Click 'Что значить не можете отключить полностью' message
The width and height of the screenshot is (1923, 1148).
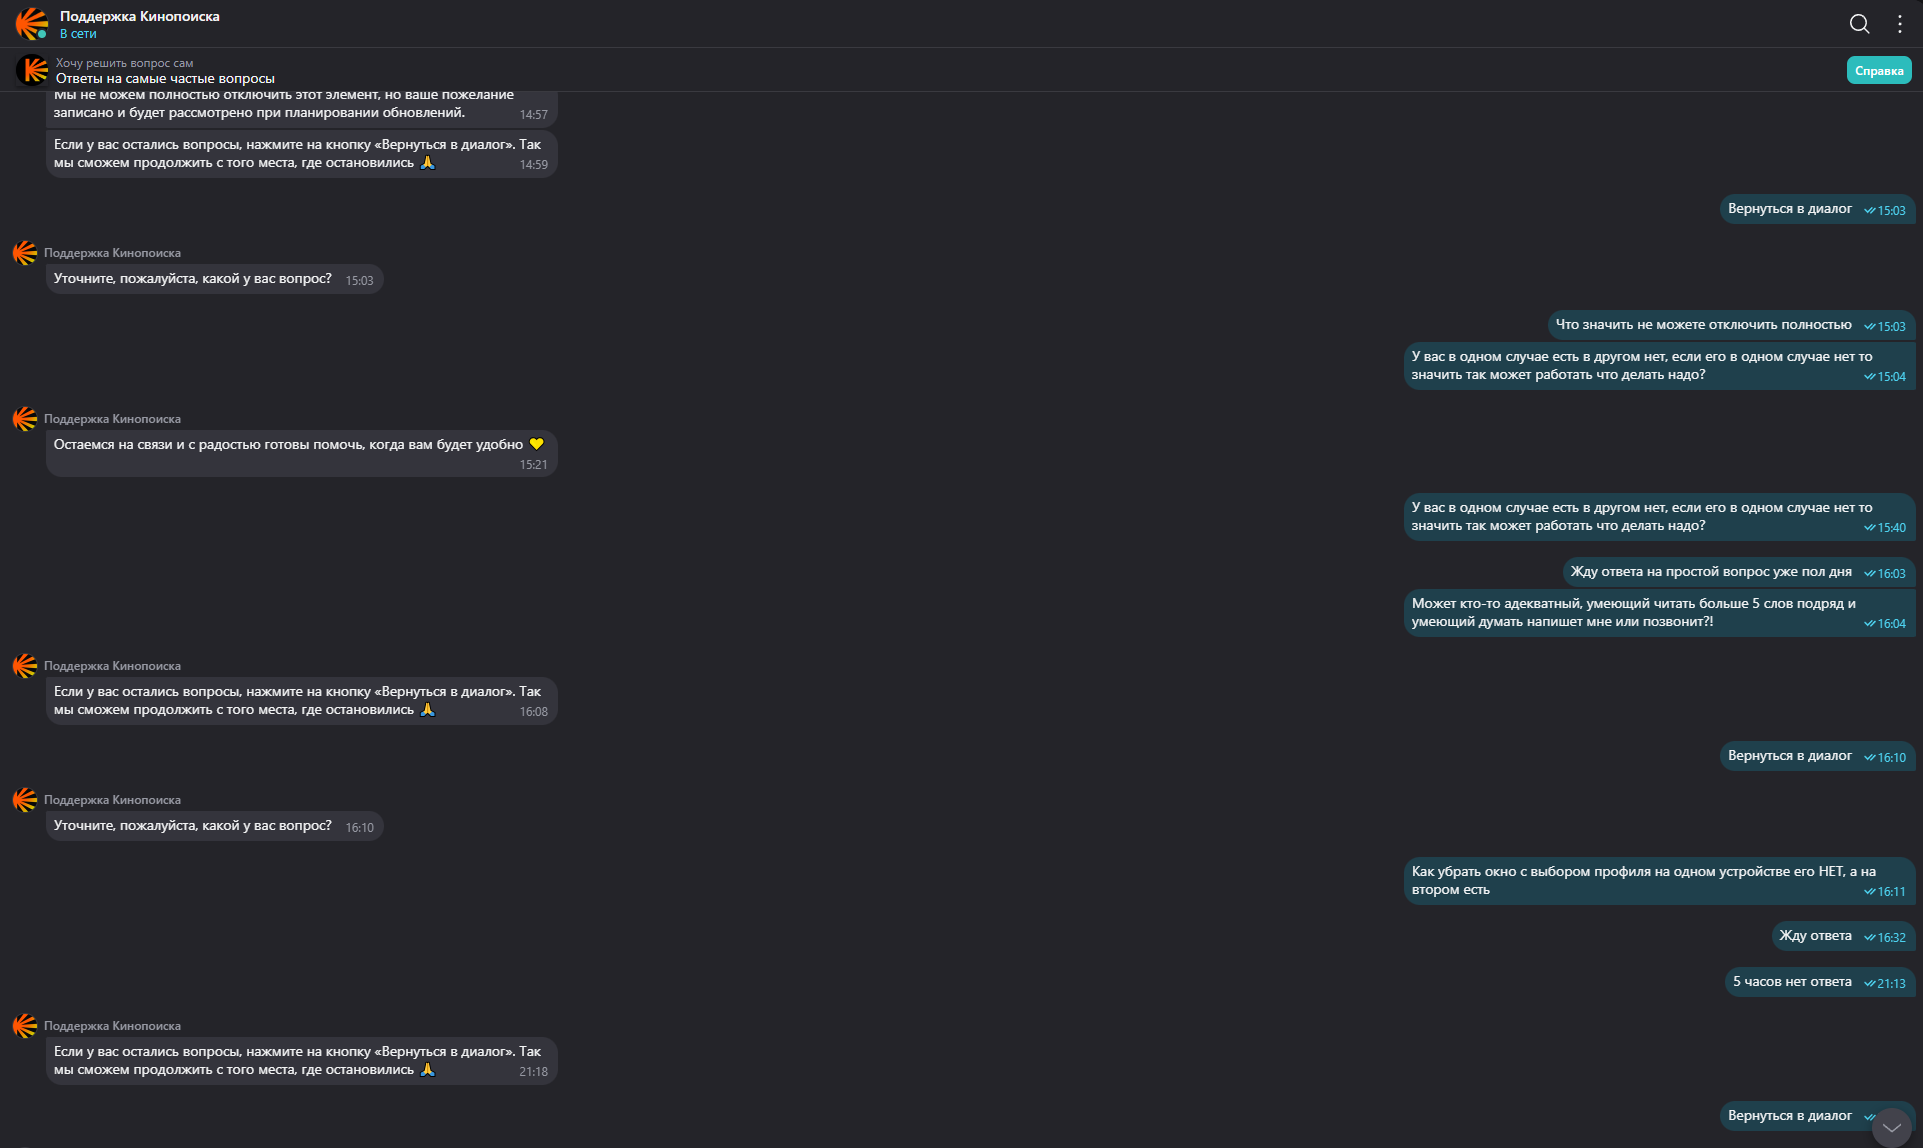point(1703,325)
